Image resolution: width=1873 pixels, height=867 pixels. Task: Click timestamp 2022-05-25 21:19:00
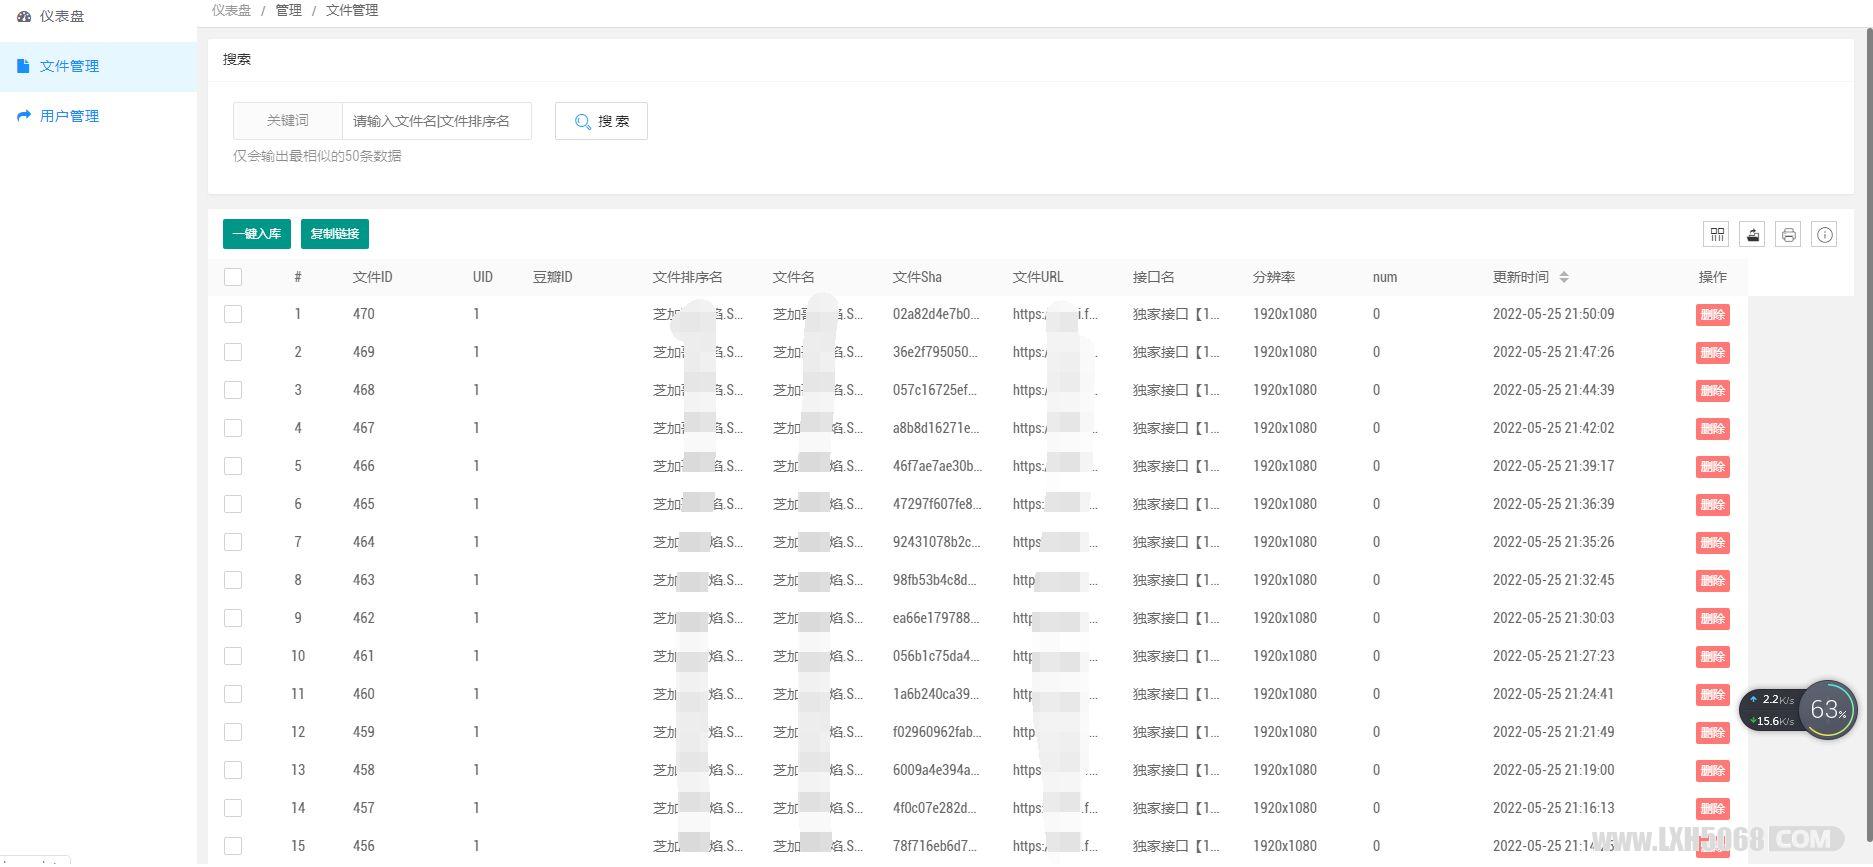tap(1553, 770)
